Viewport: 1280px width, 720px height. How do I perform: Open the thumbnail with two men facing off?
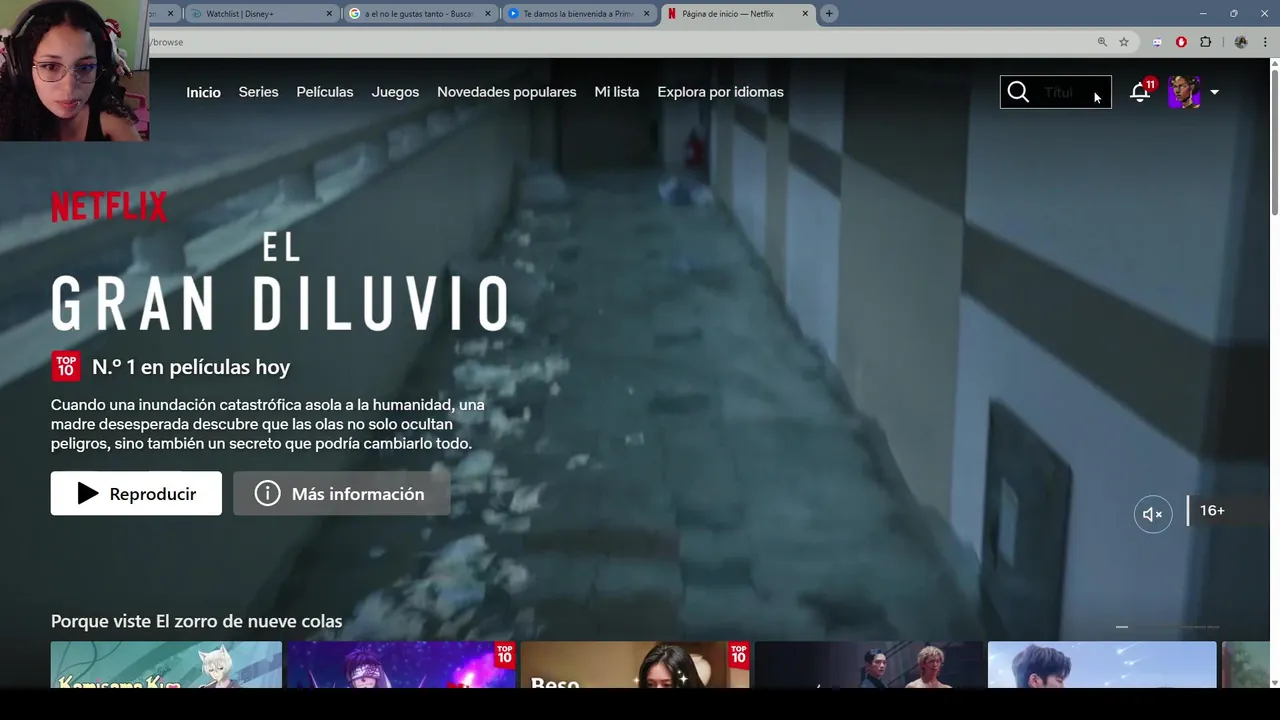[869, 665]
